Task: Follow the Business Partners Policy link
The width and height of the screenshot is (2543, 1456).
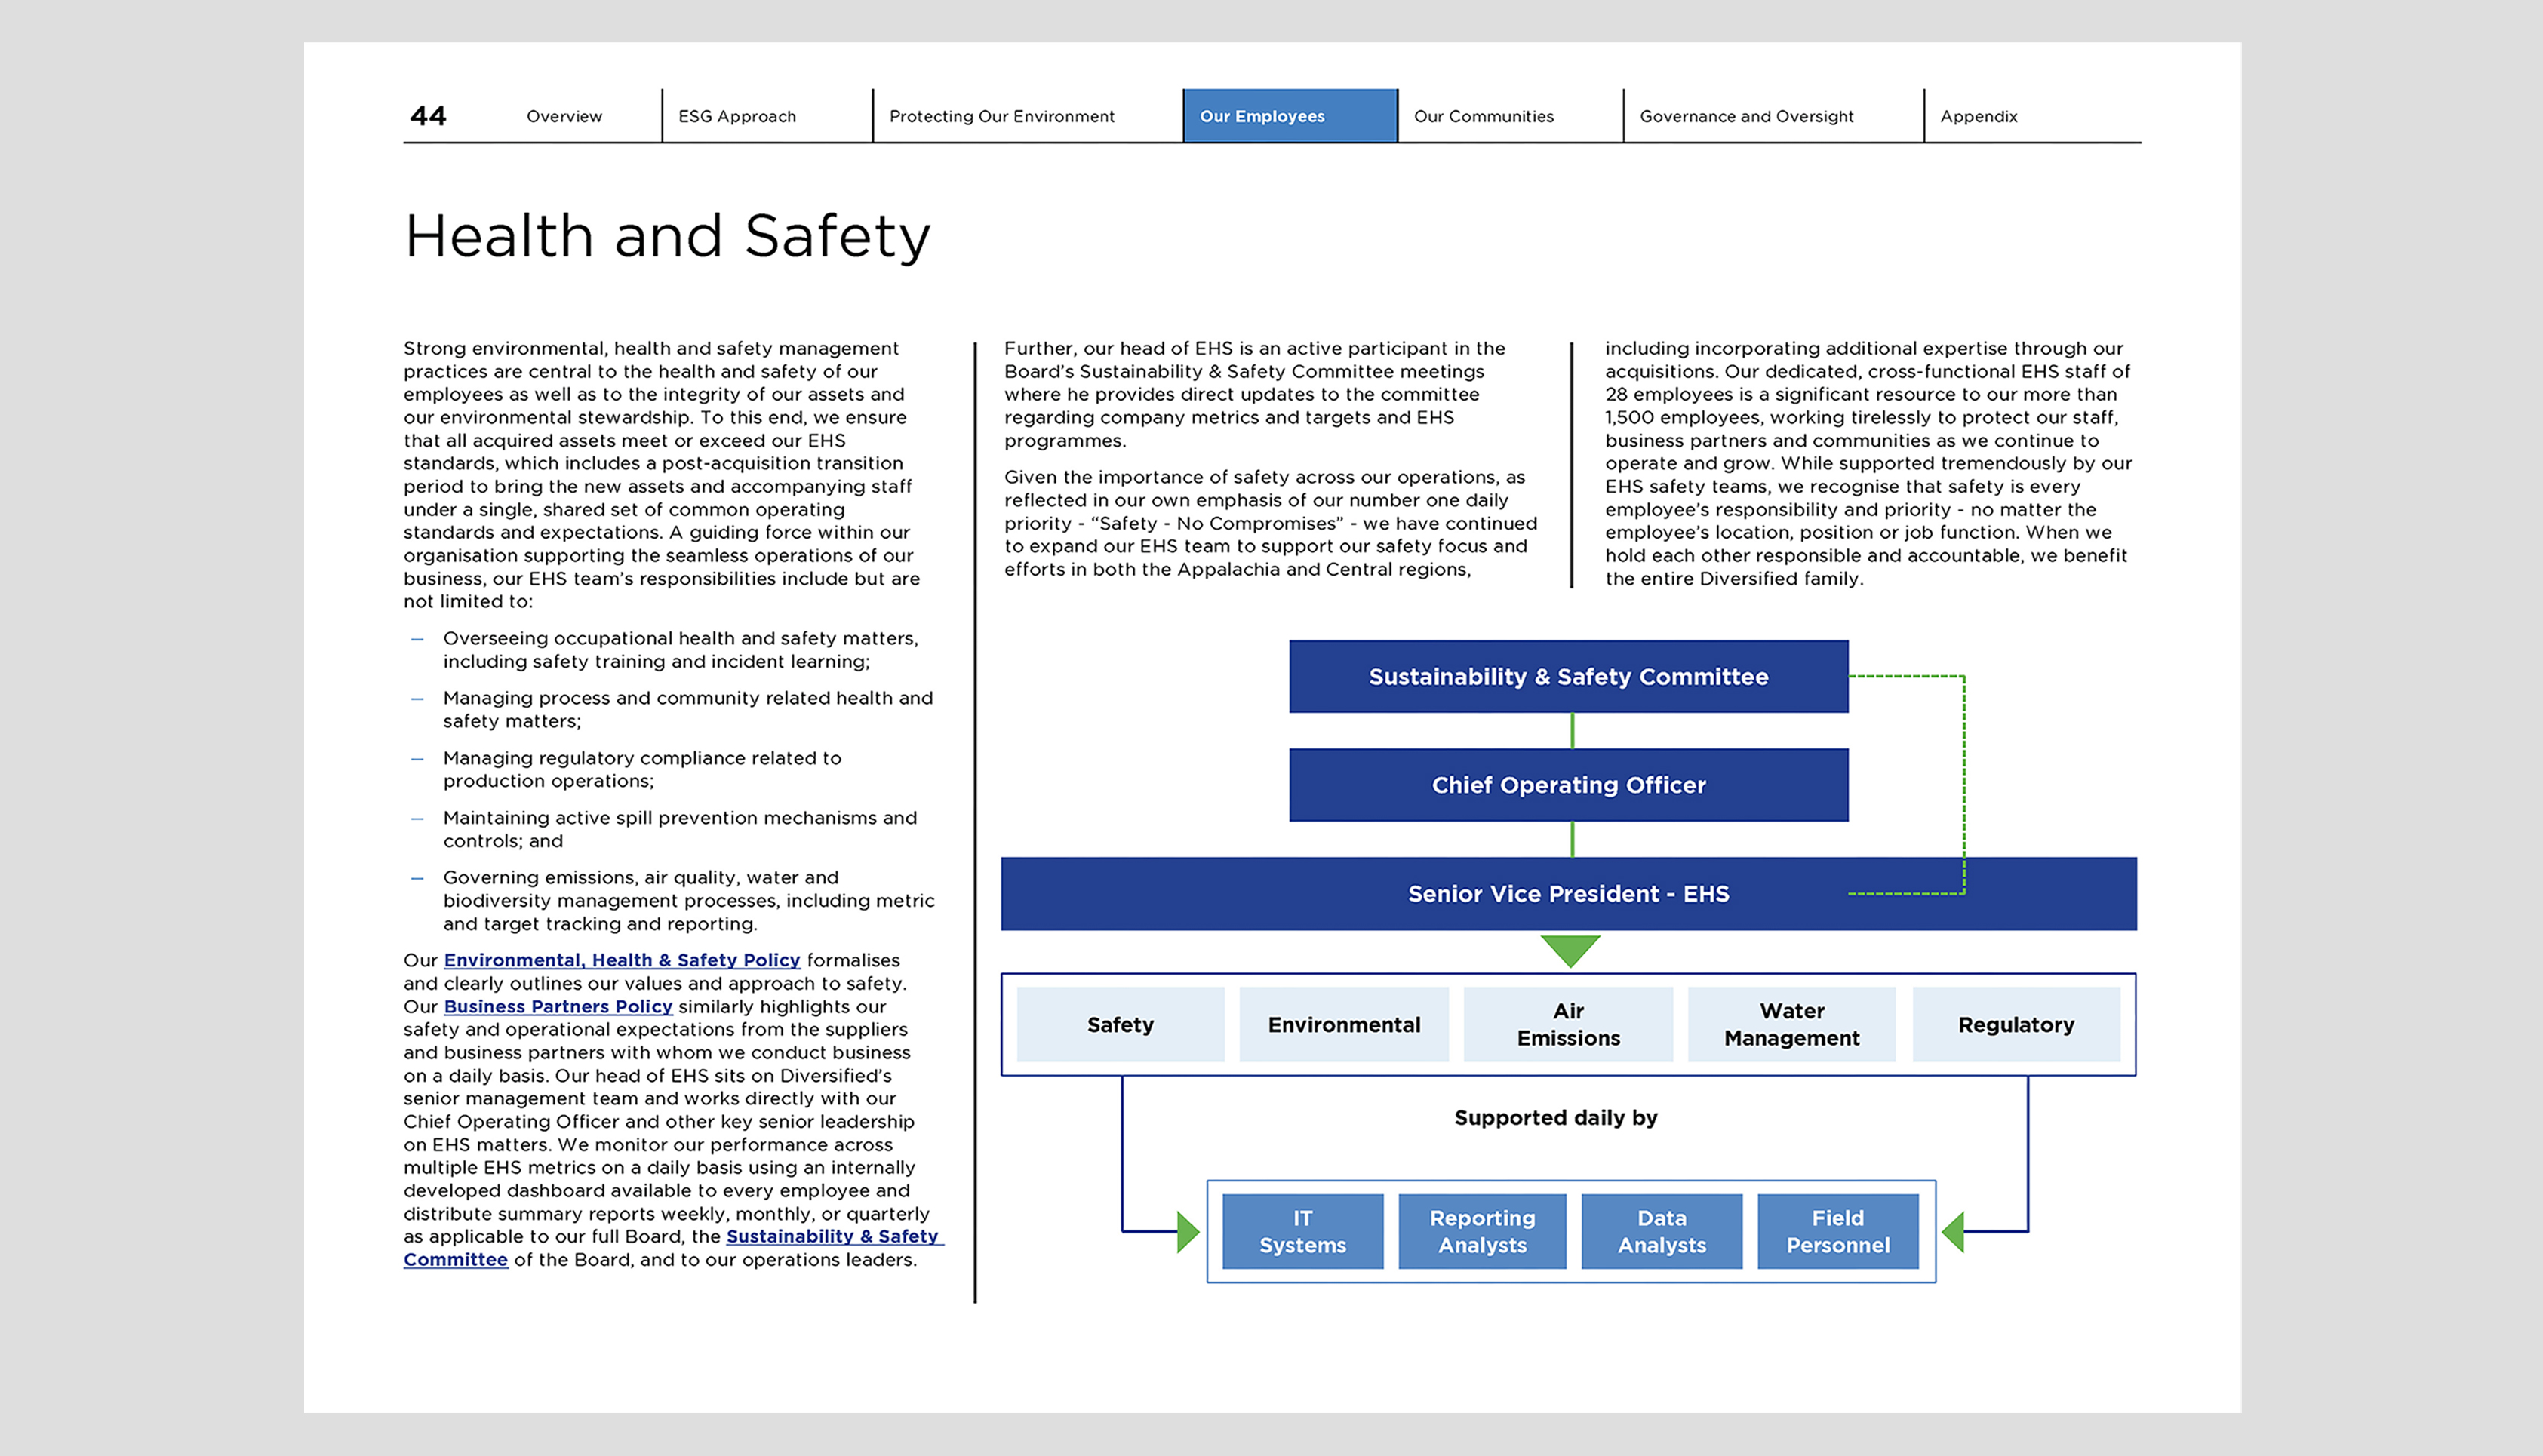Action: [558, 1007]
